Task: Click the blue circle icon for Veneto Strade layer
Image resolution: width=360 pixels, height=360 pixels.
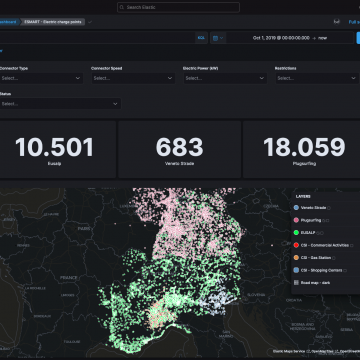Action: 296,208
